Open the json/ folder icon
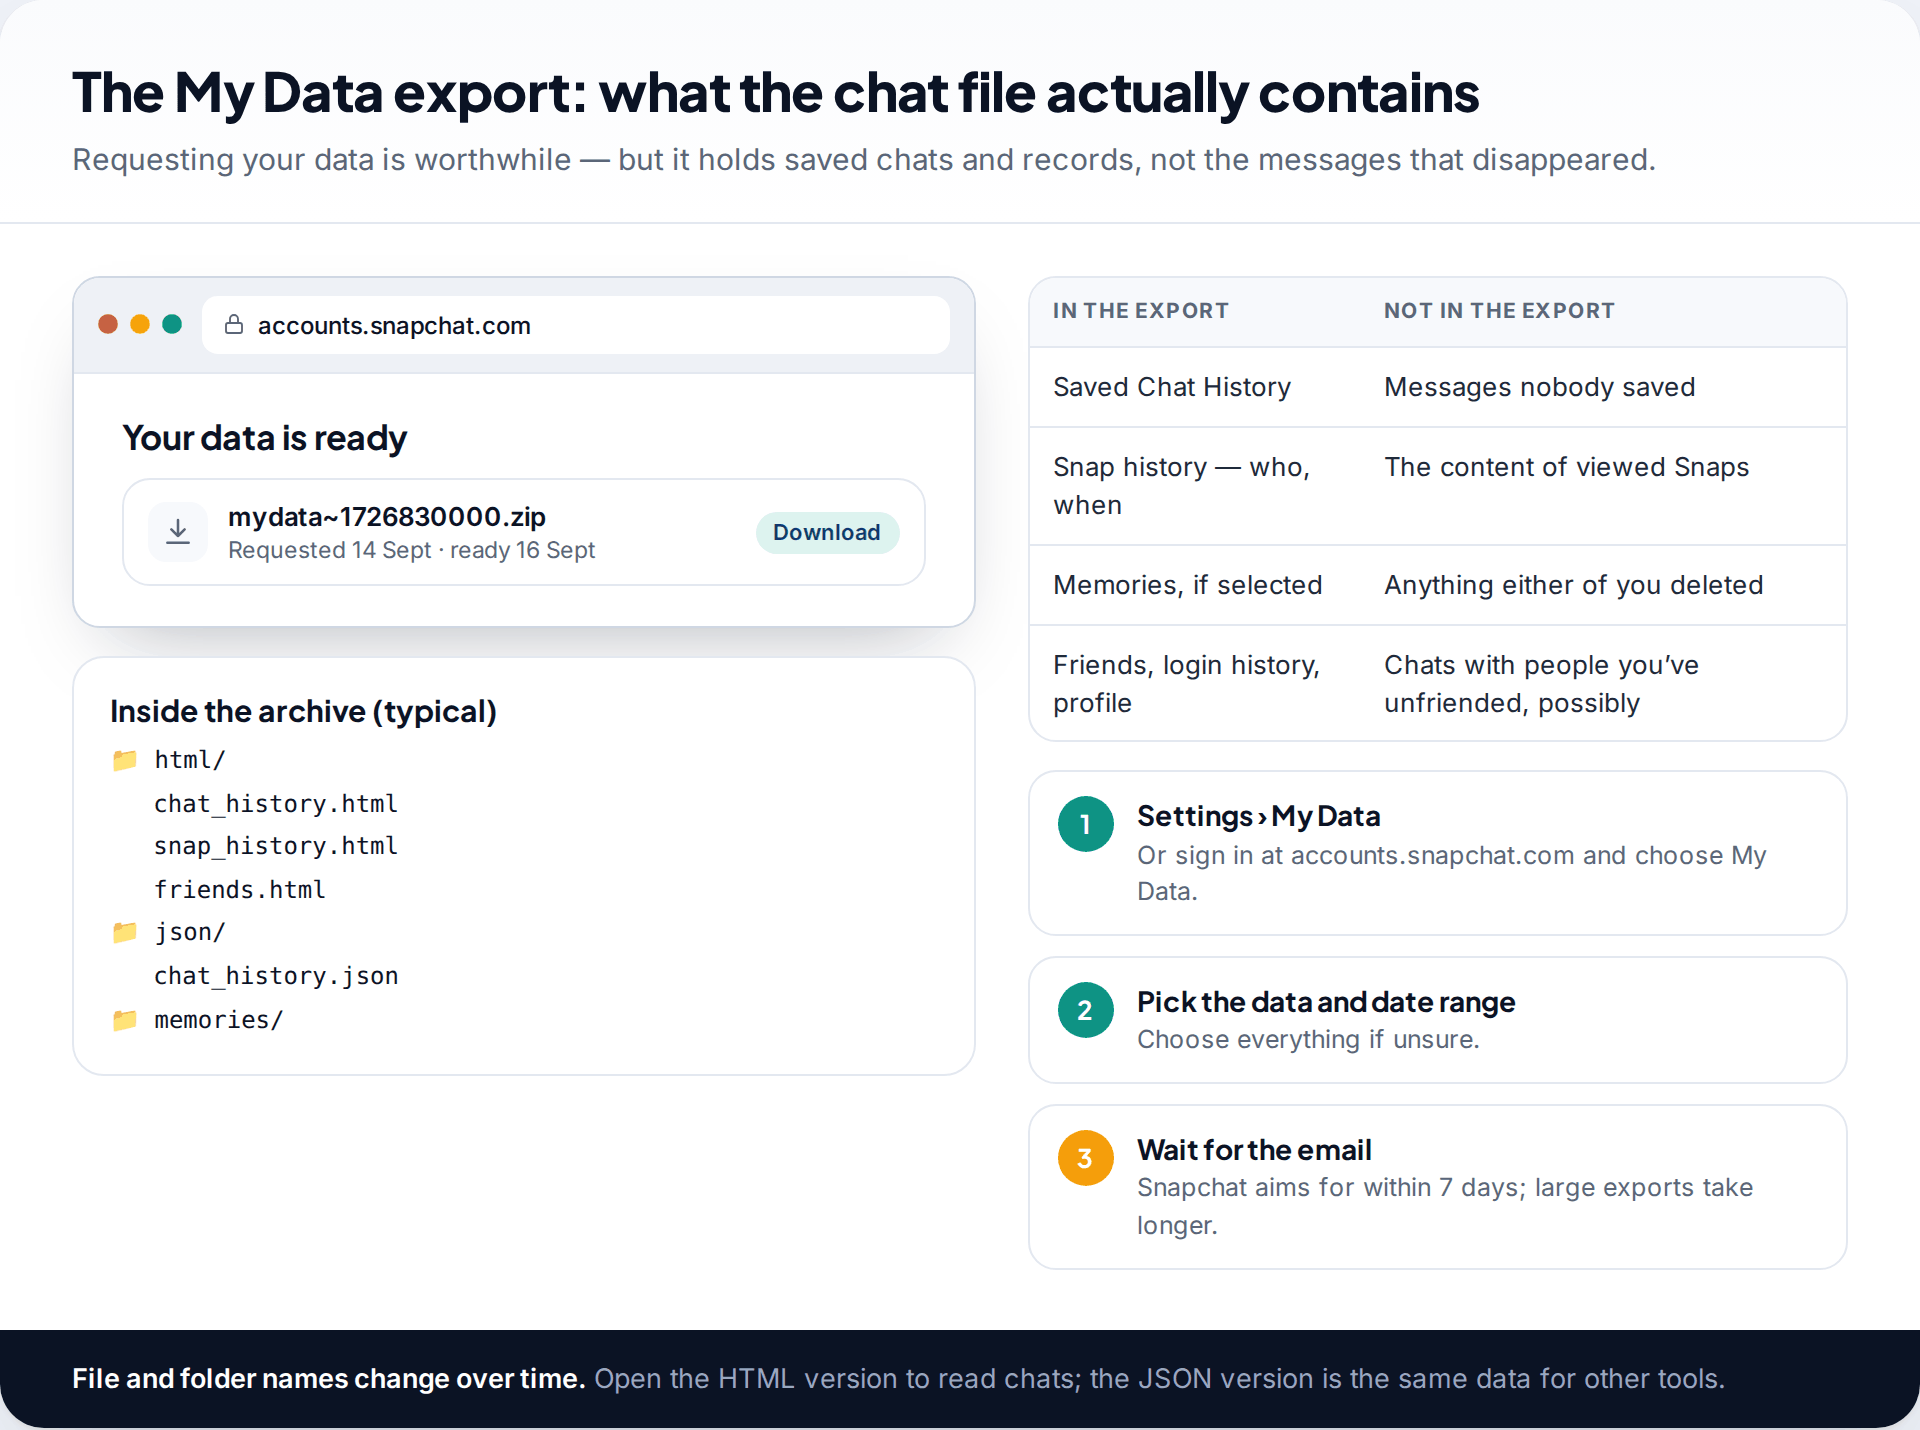Screen dimensions: 1920x1430 pyautogui.click(x=125, y=932)
